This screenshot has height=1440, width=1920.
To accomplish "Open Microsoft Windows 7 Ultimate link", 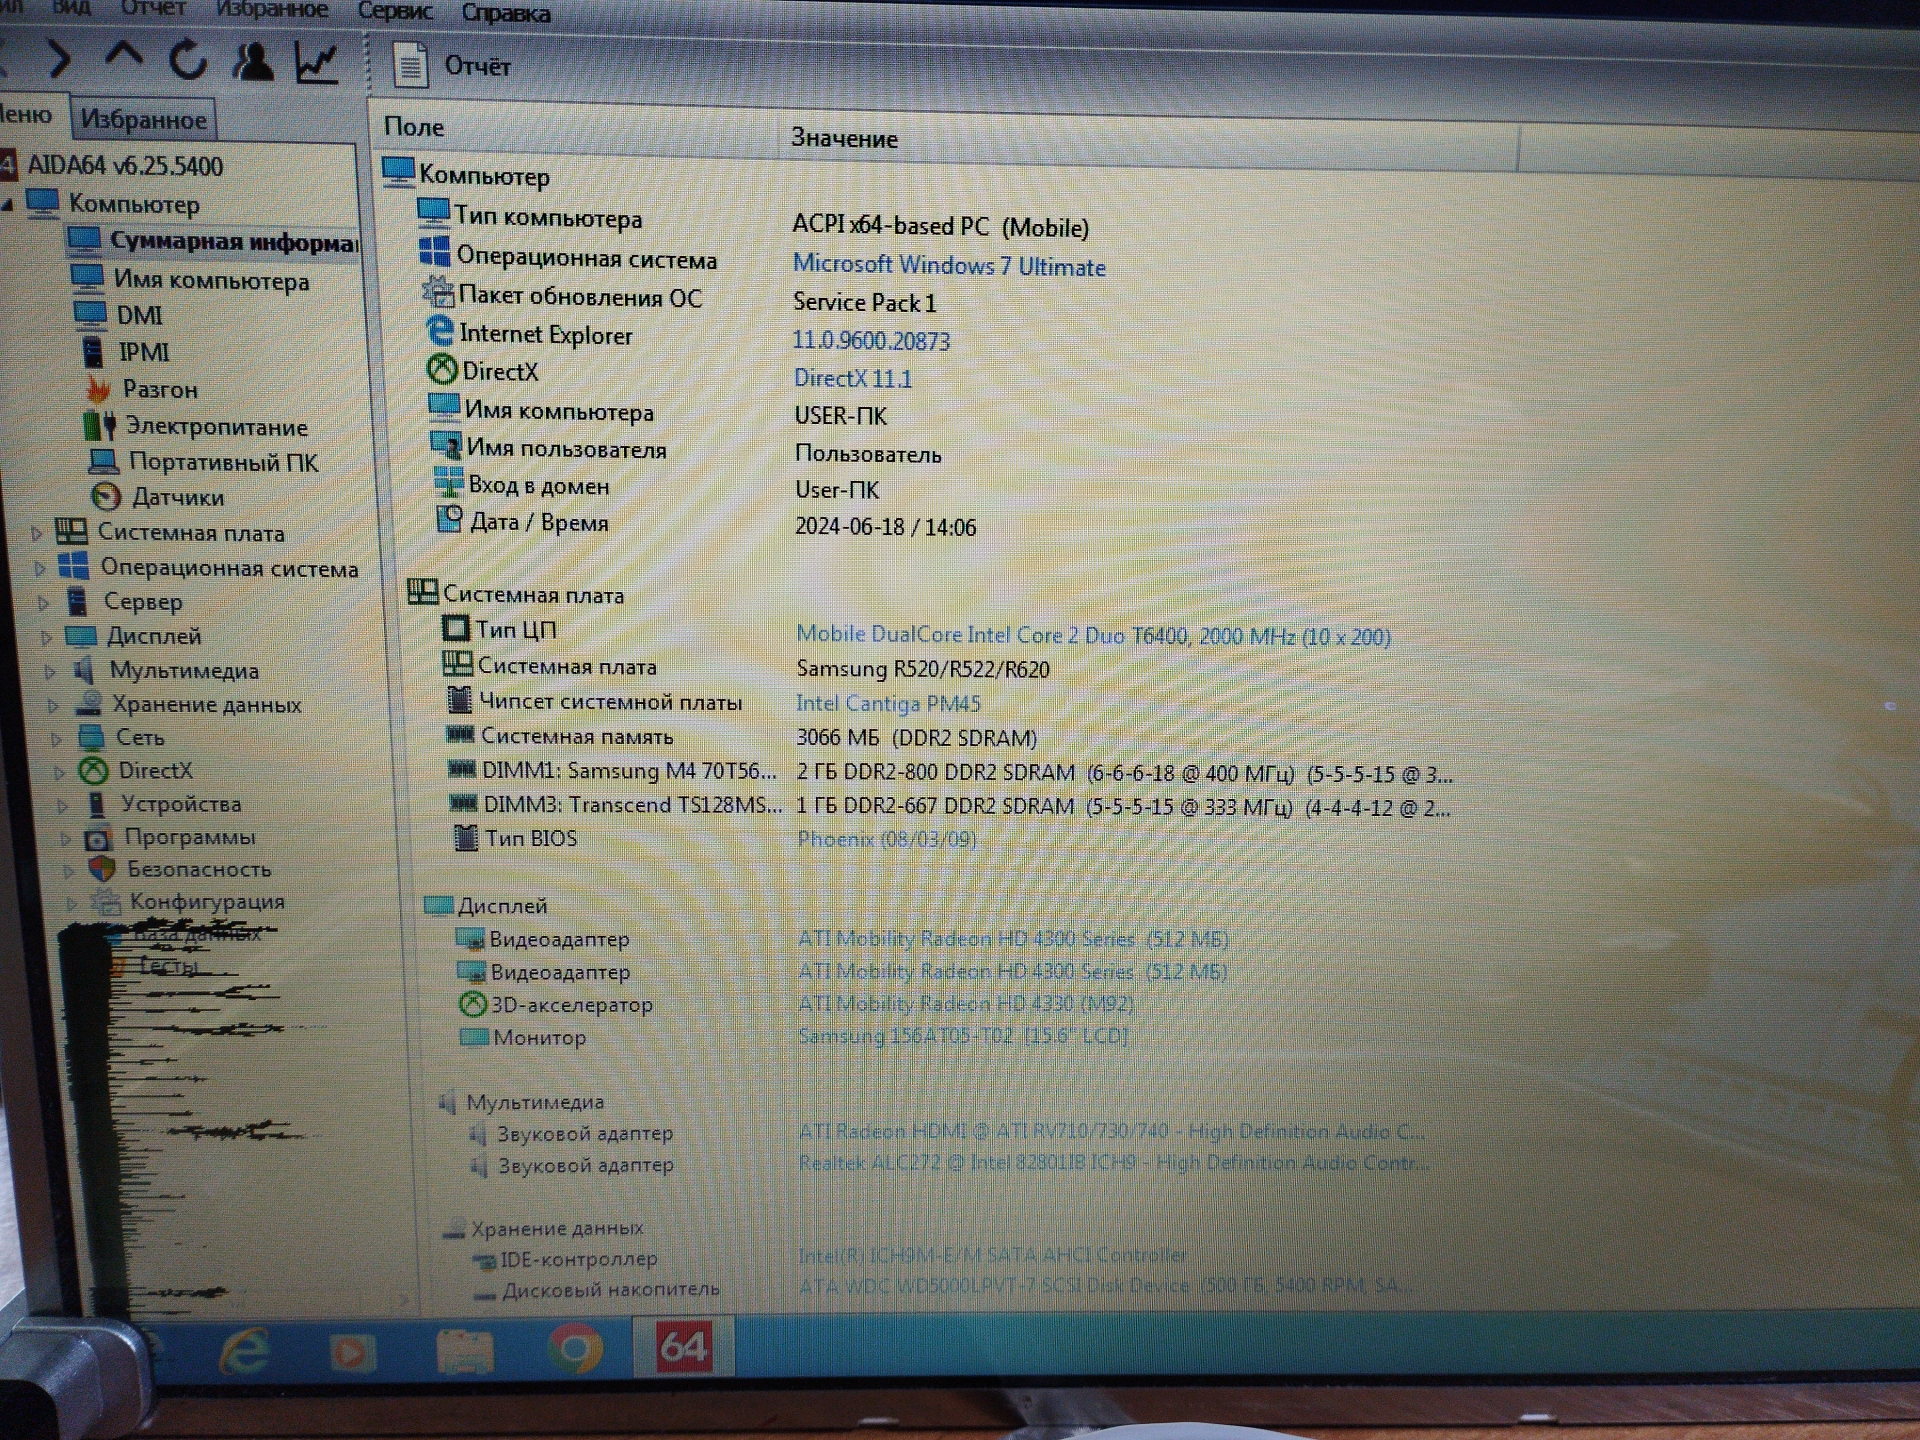I will click(949, 265).
